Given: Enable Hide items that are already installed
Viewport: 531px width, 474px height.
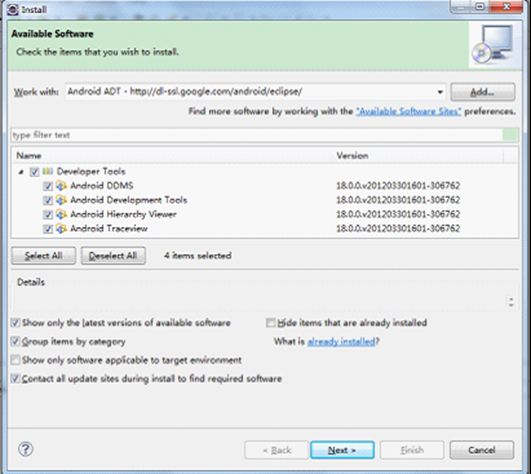Looking at the screenshot, I should coord(271,323).
